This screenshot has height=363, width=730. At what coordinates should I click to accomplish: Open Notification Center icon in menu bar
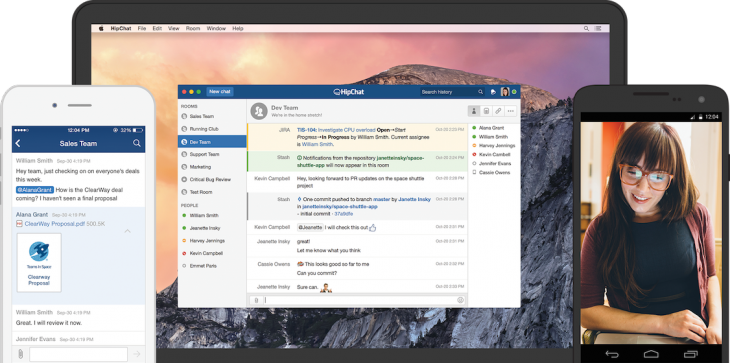click(598, 28)
